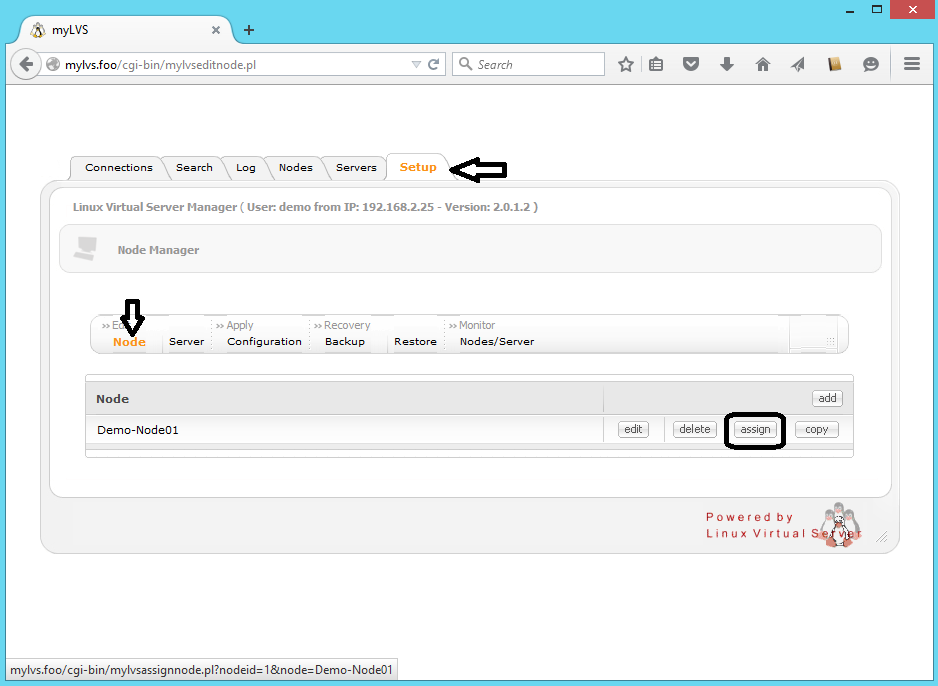The height and width of the screenshot is (686, 938).
Task: Delete the Demo-Node01 node
Action: pos(693,430)
